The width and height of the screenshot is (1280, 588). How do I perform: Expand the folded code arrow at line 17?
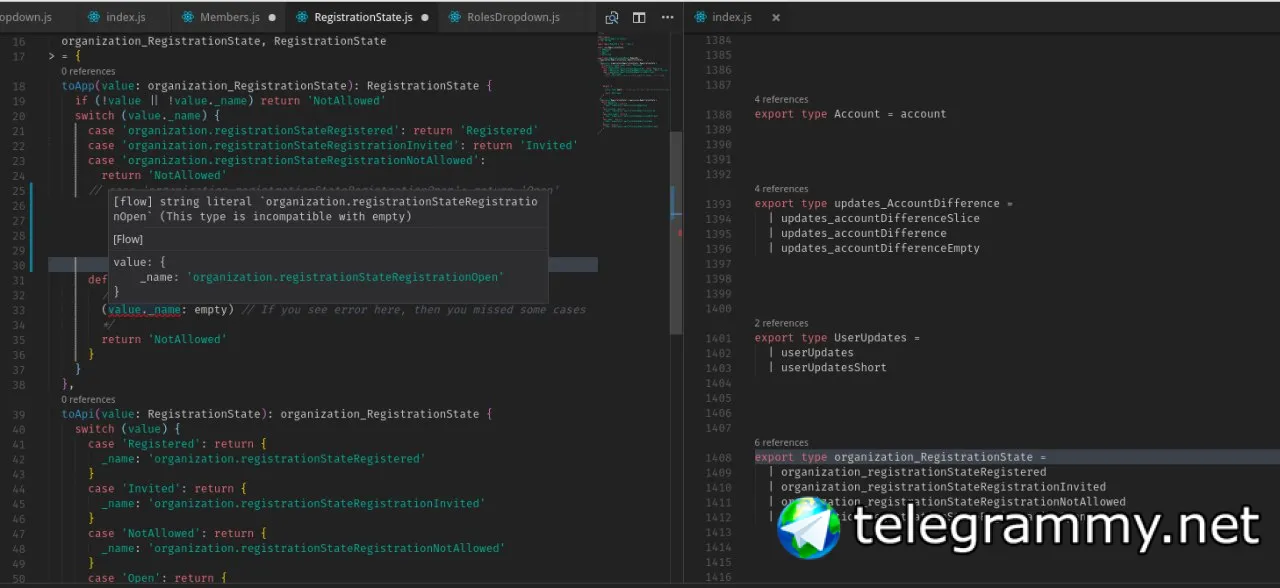pyautogui.click(x=51, y=57)
